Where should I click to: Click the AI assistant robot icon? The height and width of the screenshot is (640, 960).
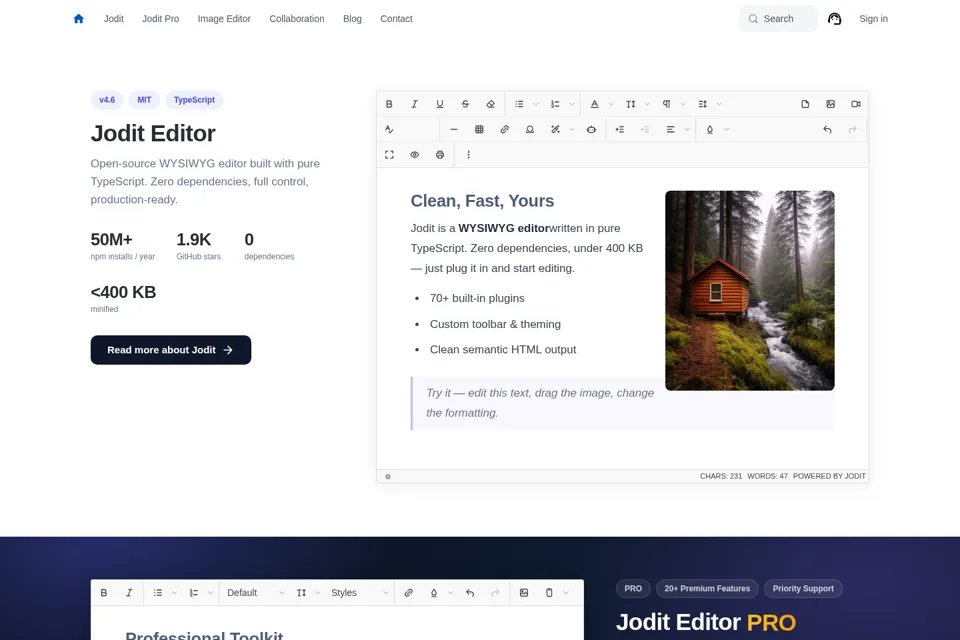click(x=591, y=129)
